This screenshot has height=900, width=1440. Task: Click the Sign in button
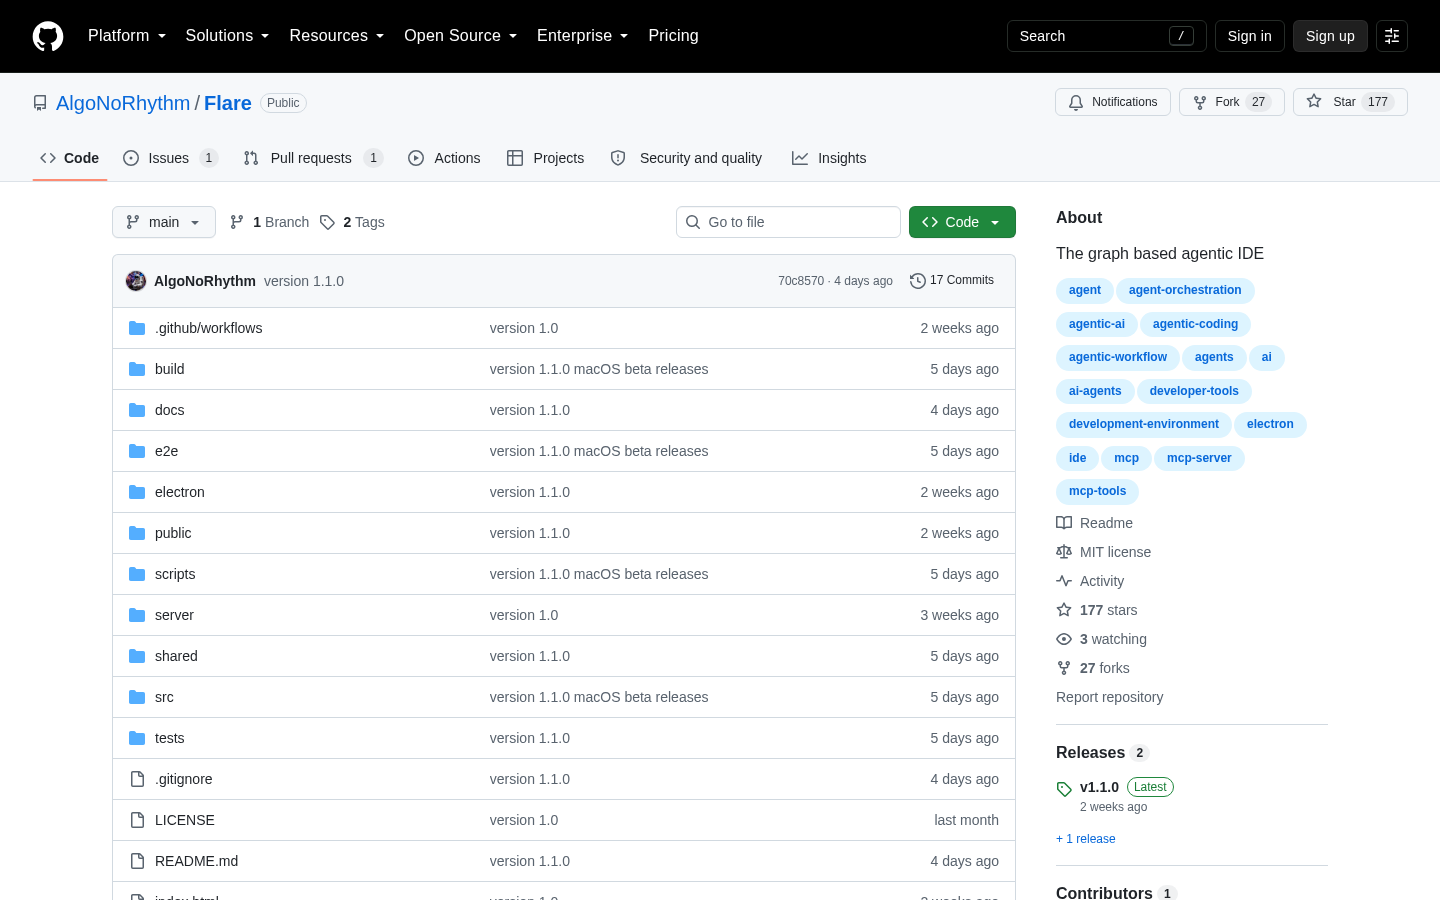[x=1250, y=36]
